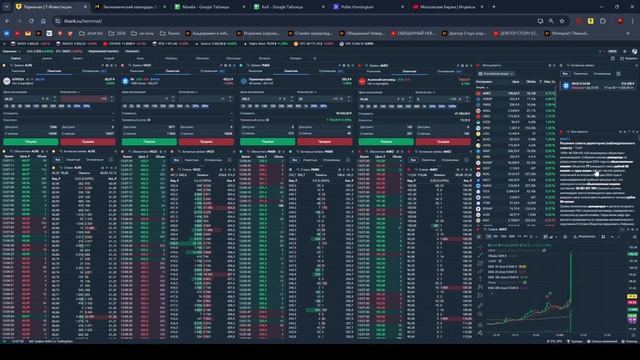Go back with the browser back arrow
Screen dimensions: 640x360
click(x=8, y=21)
